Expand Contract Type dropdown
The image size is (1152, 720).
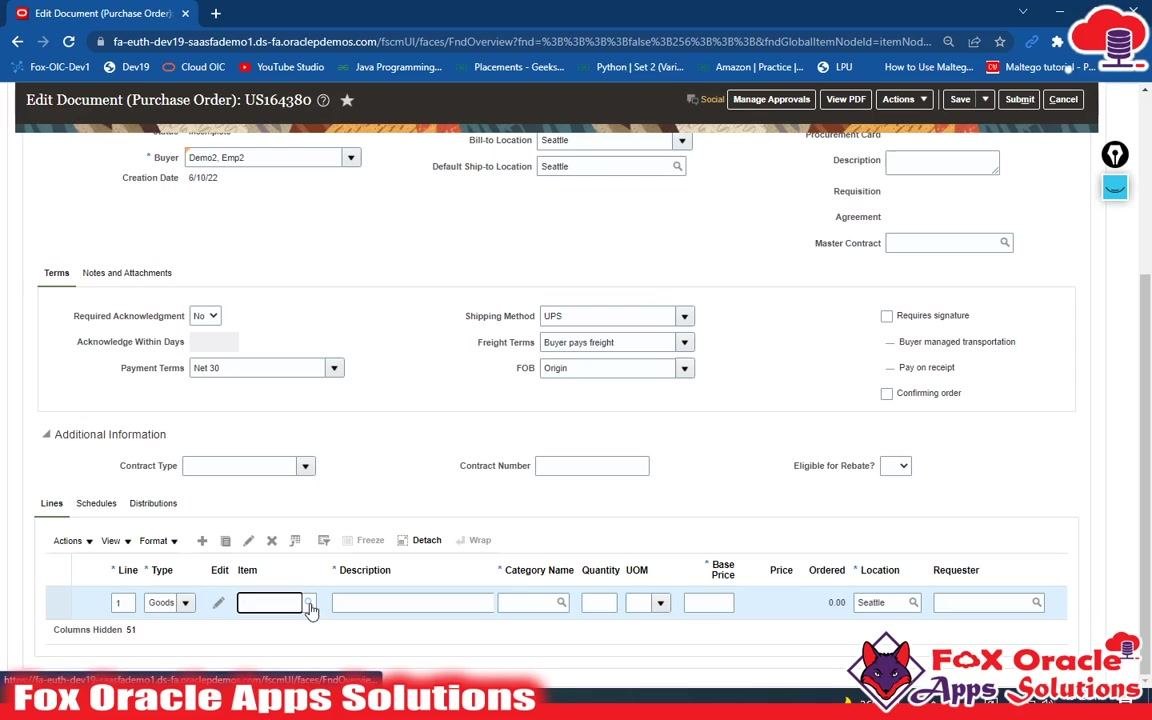[x=306, y=466]
